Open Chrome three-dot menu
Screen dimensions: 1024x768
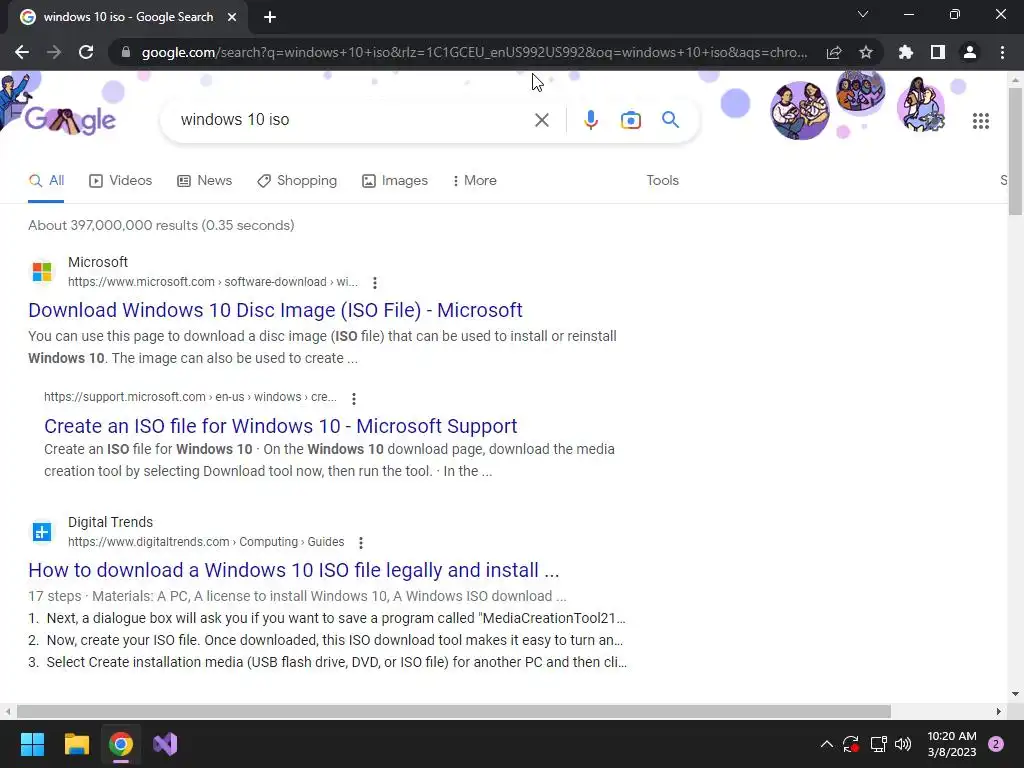tap(1002, 52)
